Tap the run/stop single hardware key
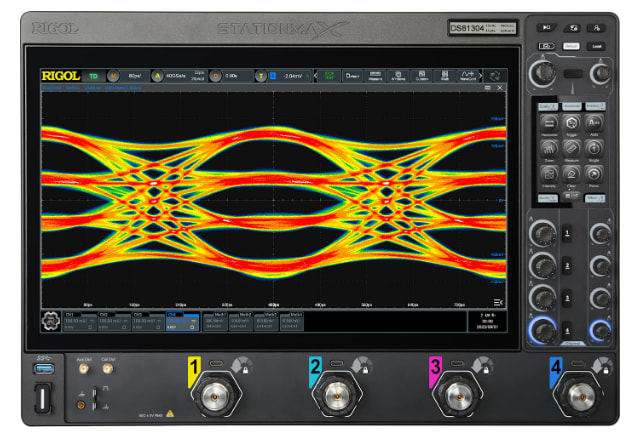637x437 pixels. (546, 28)
